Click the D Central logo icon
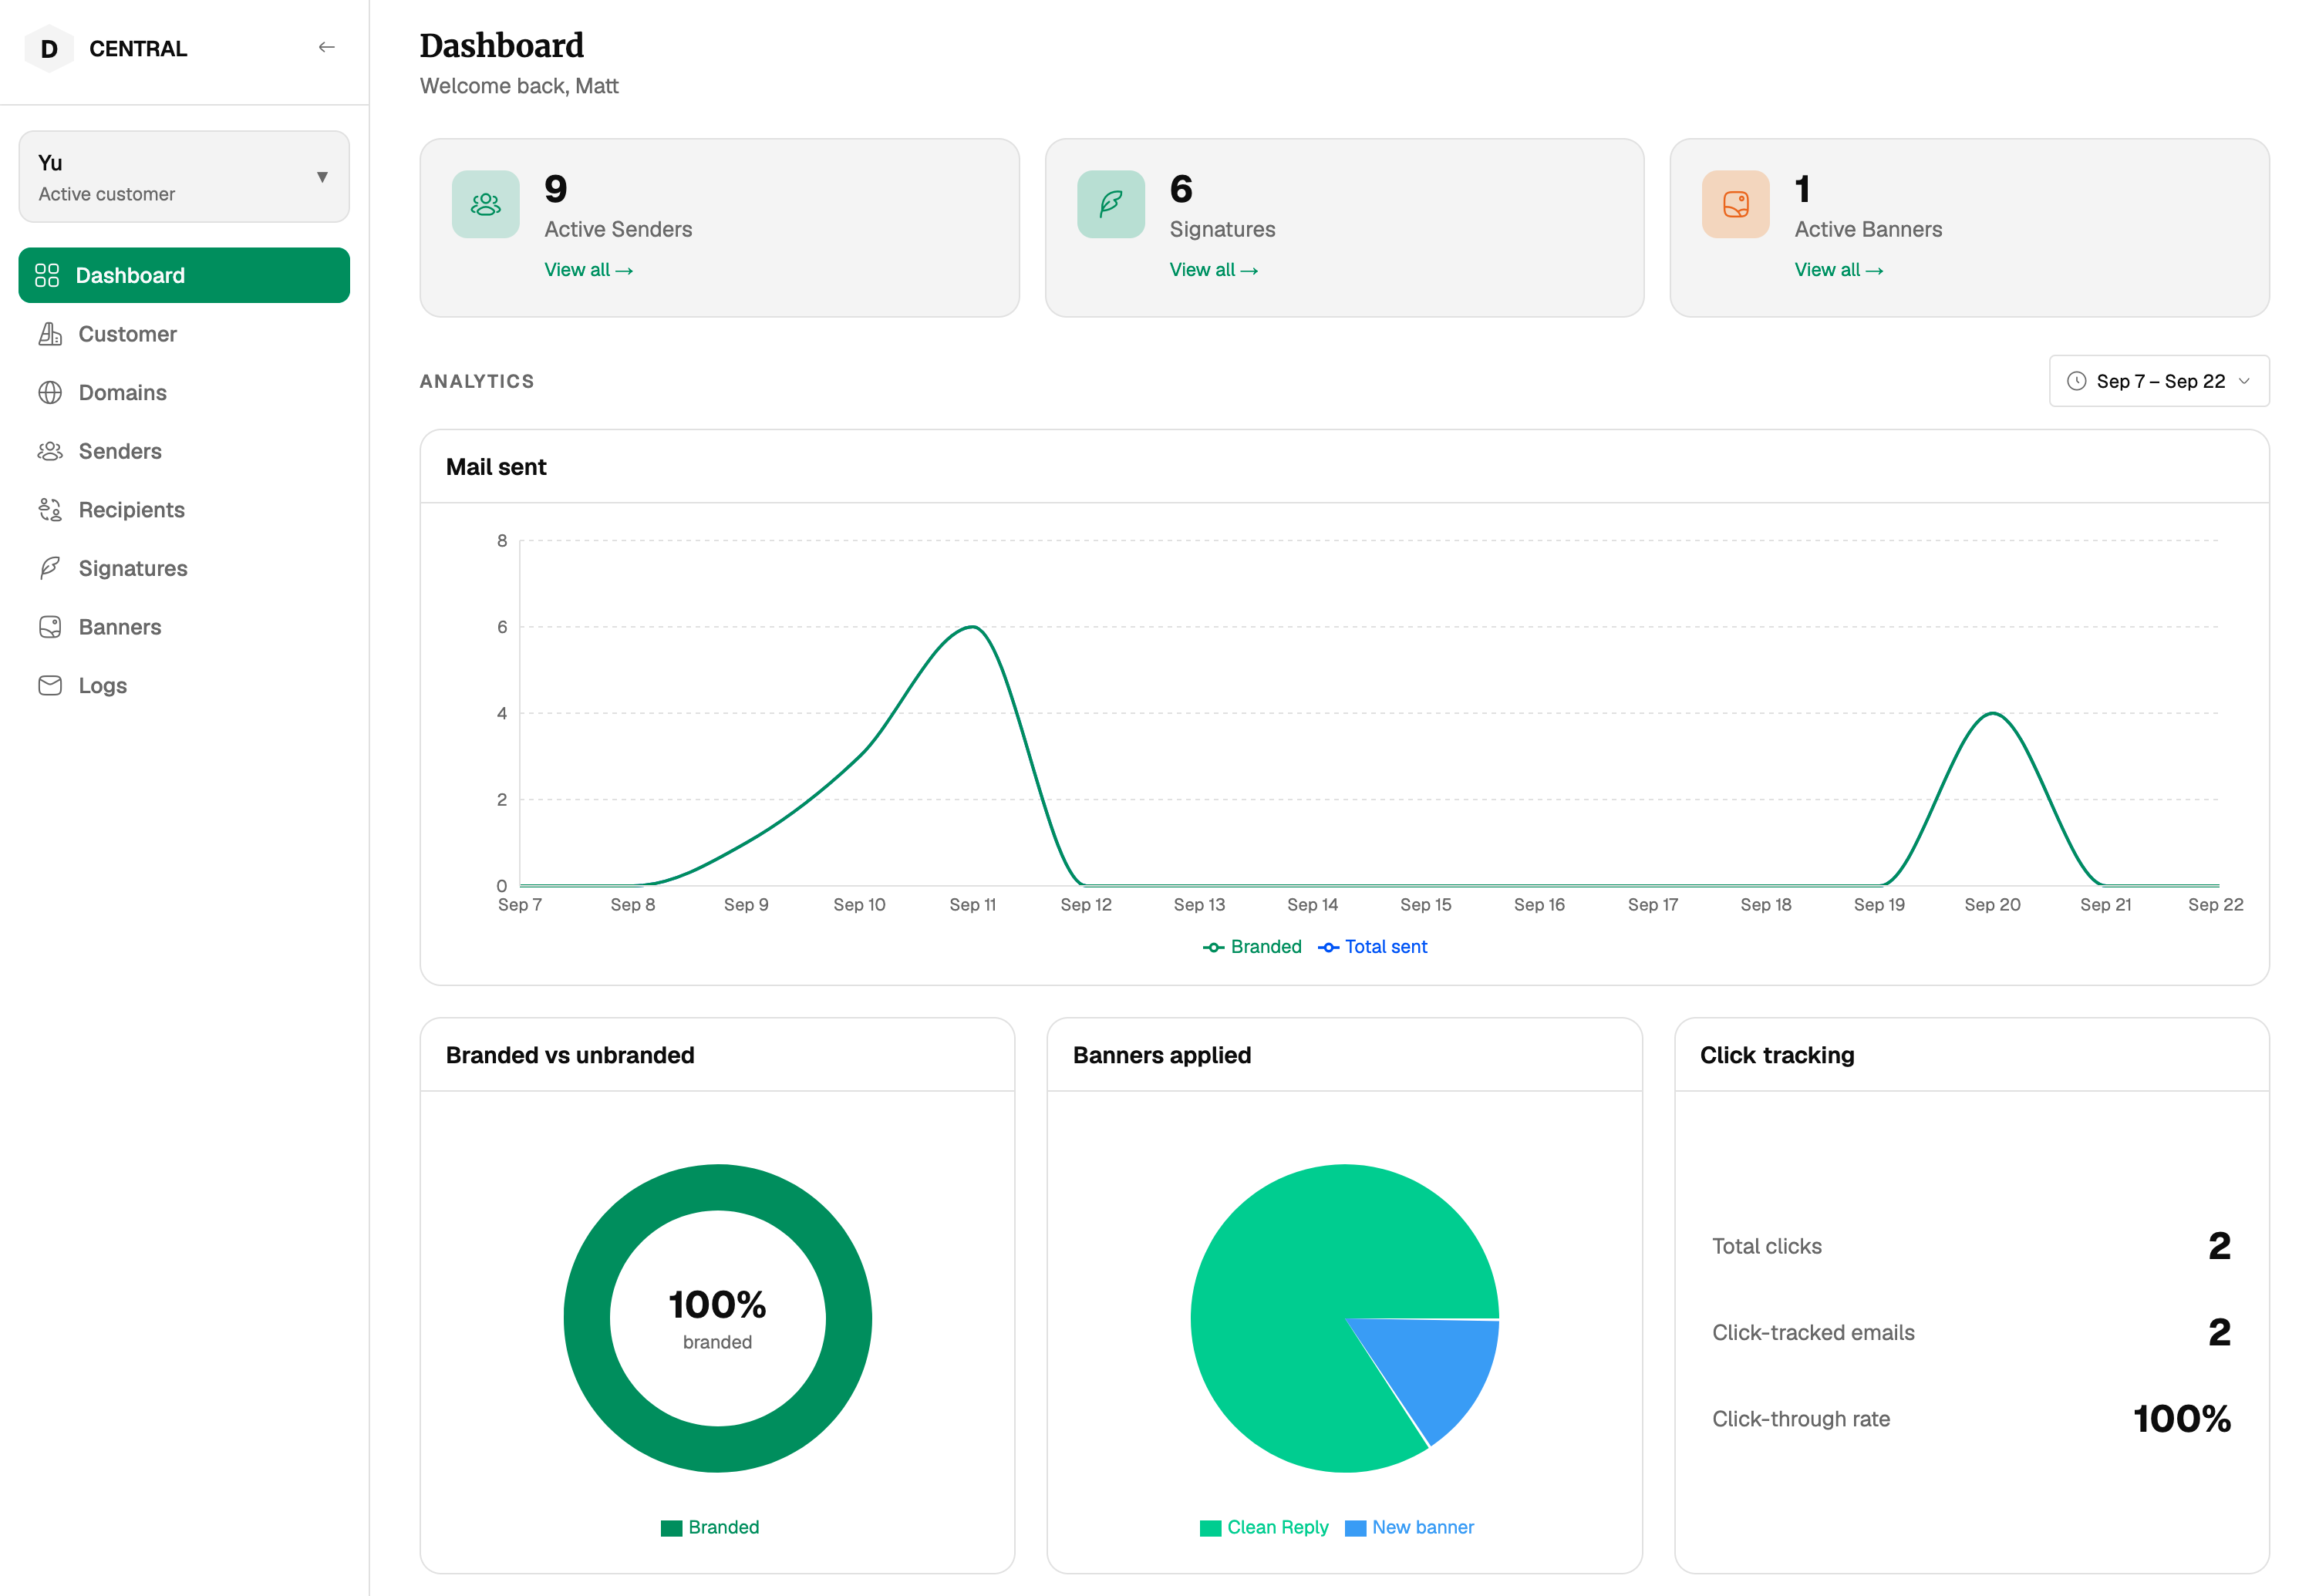Image resolution: width=2309 pixels, height=1596 pixels. pos(49,48)
